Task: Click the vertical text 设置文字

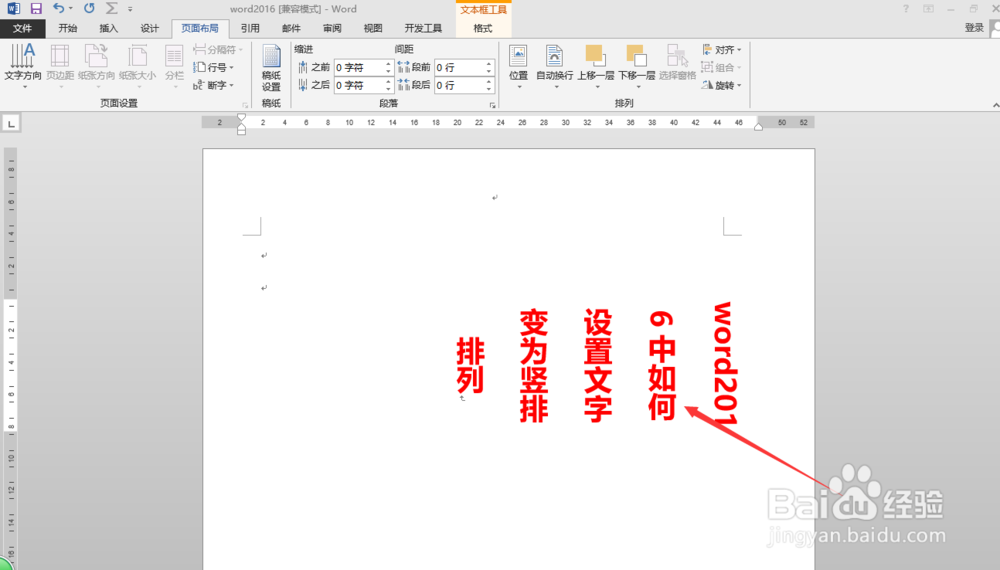Action: click(598, 366)
